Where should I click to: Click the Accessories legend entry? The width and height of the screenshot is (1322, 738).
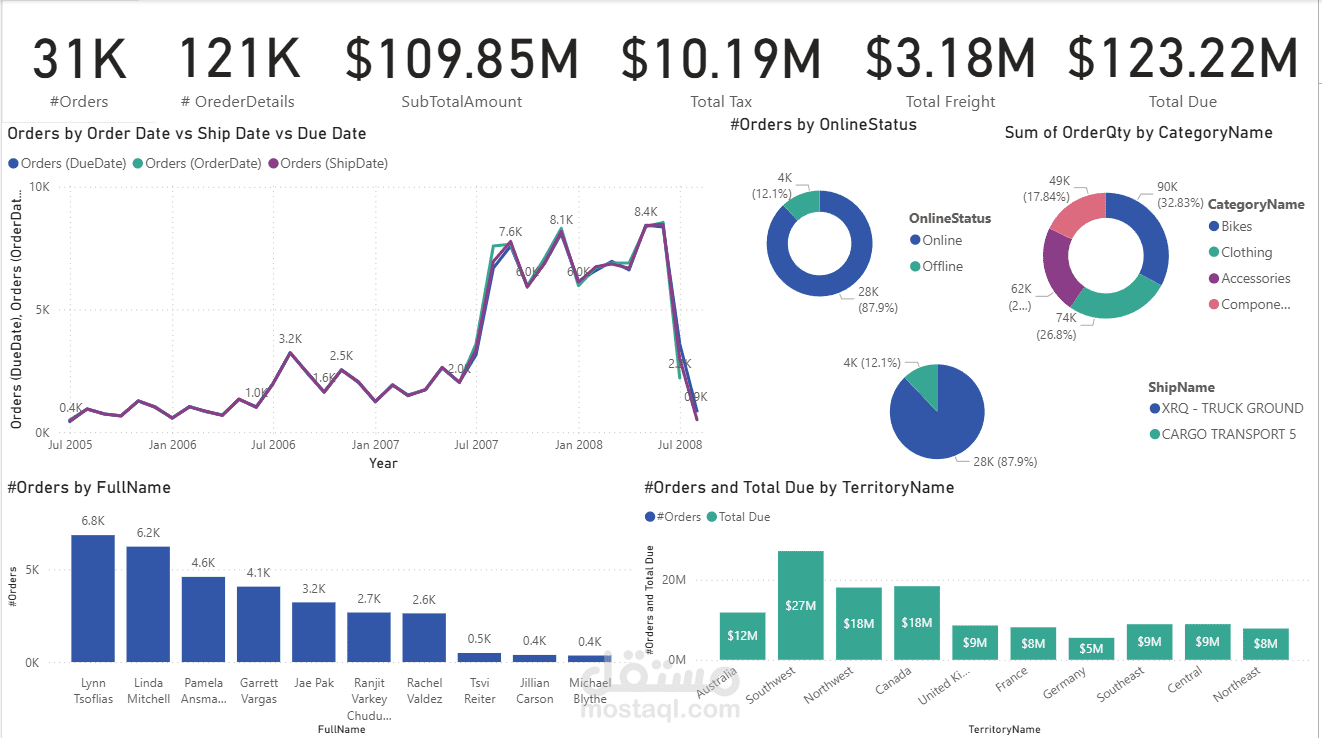(x=1249, y=279)
